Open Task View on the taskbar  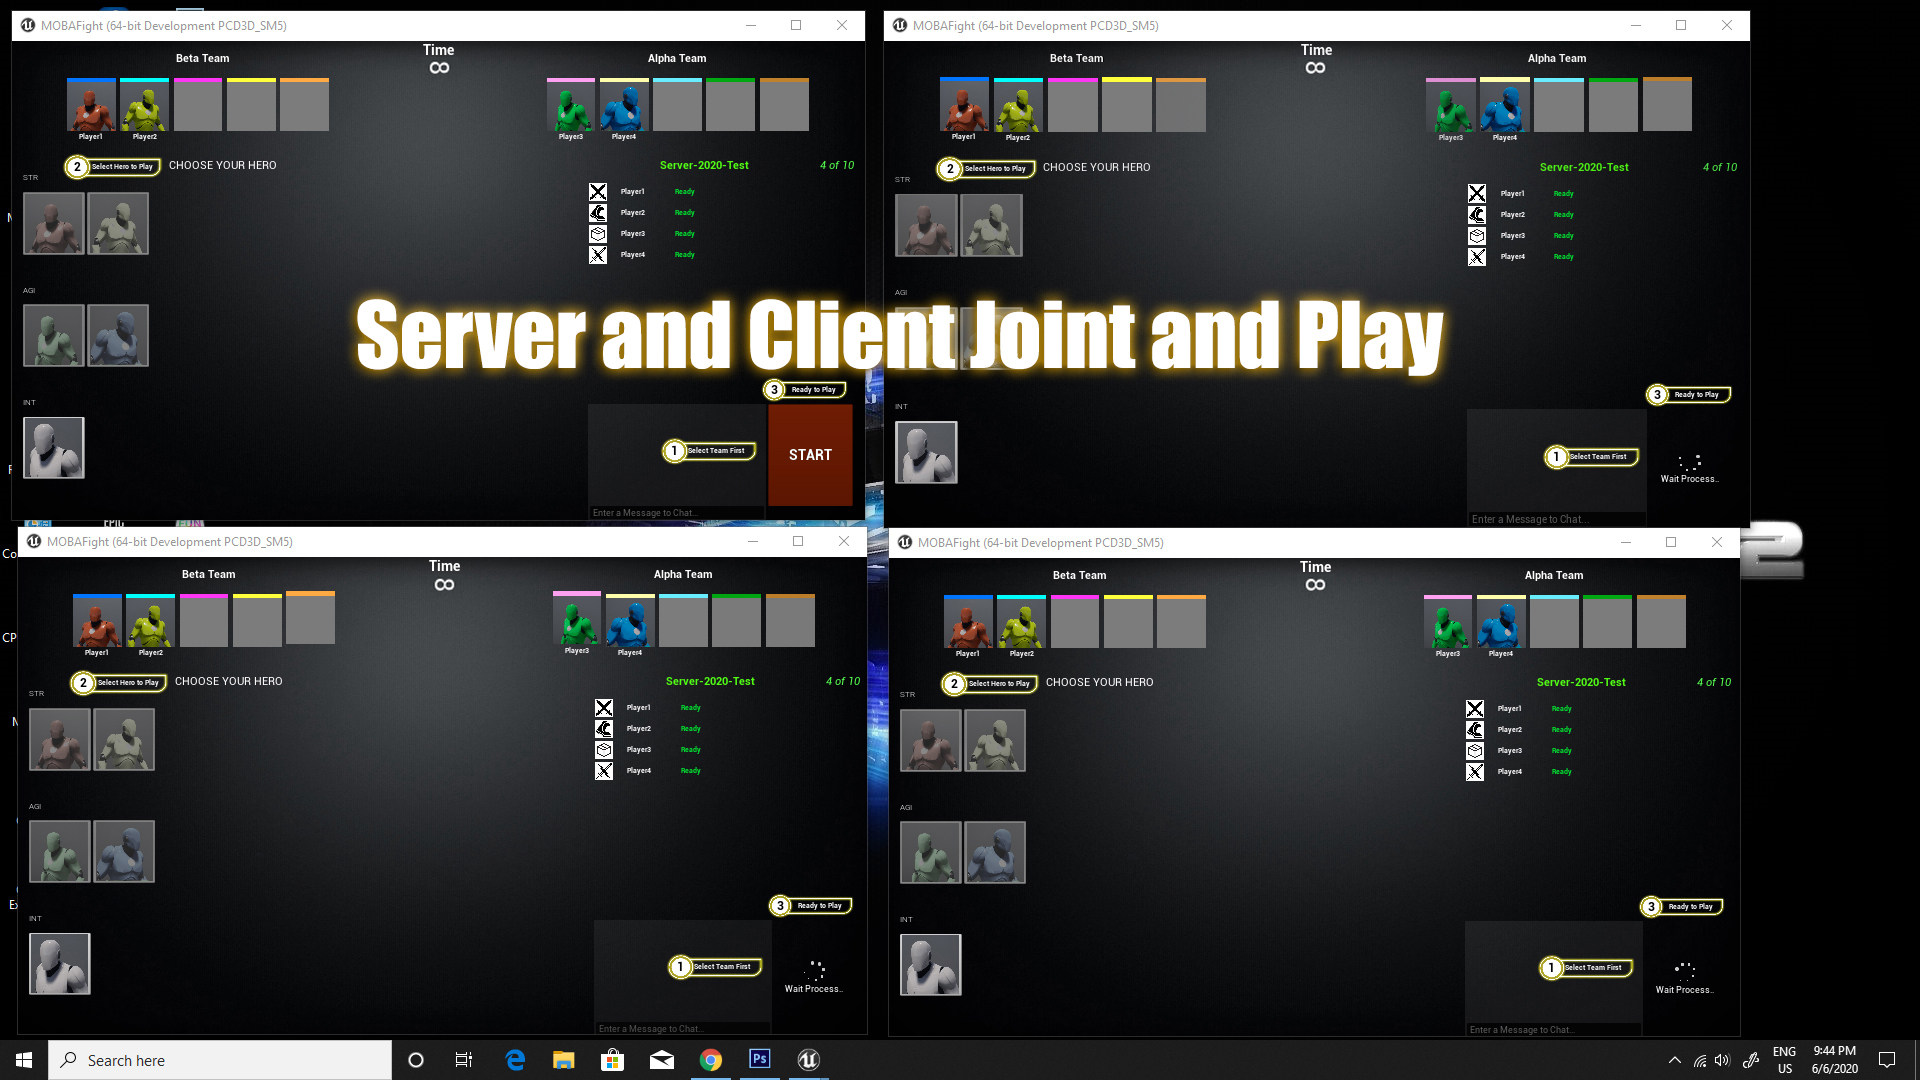464,1059
